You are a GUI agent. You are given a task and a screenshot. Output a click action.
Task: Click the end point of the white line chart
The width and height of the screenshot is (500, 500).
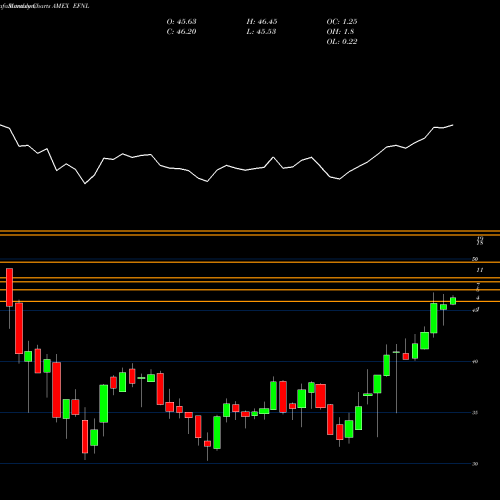coord(453,125)
